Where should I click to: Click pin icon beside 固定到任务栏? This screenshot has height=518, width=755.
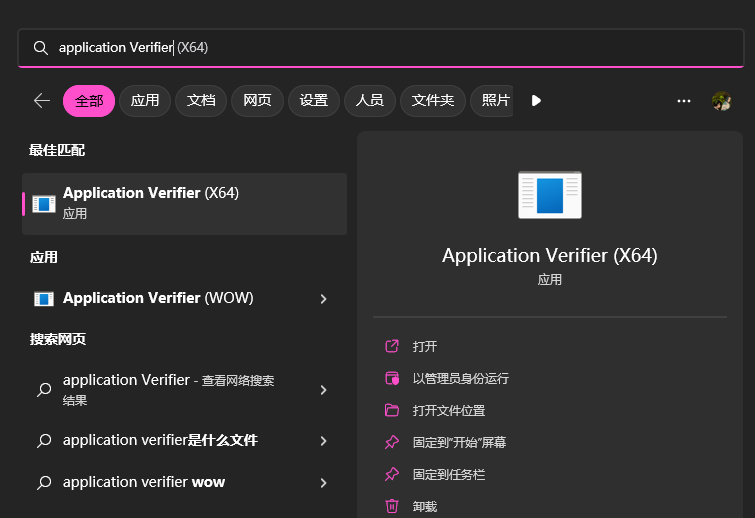coord(392,475)
